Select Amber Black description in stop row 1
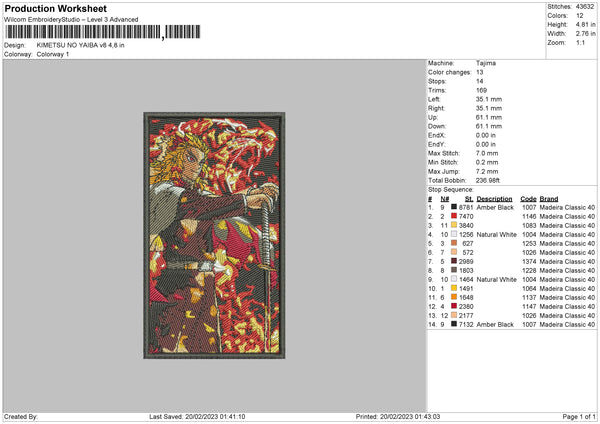600x424 pixels. pyautogui.click(x=495, y=207)
